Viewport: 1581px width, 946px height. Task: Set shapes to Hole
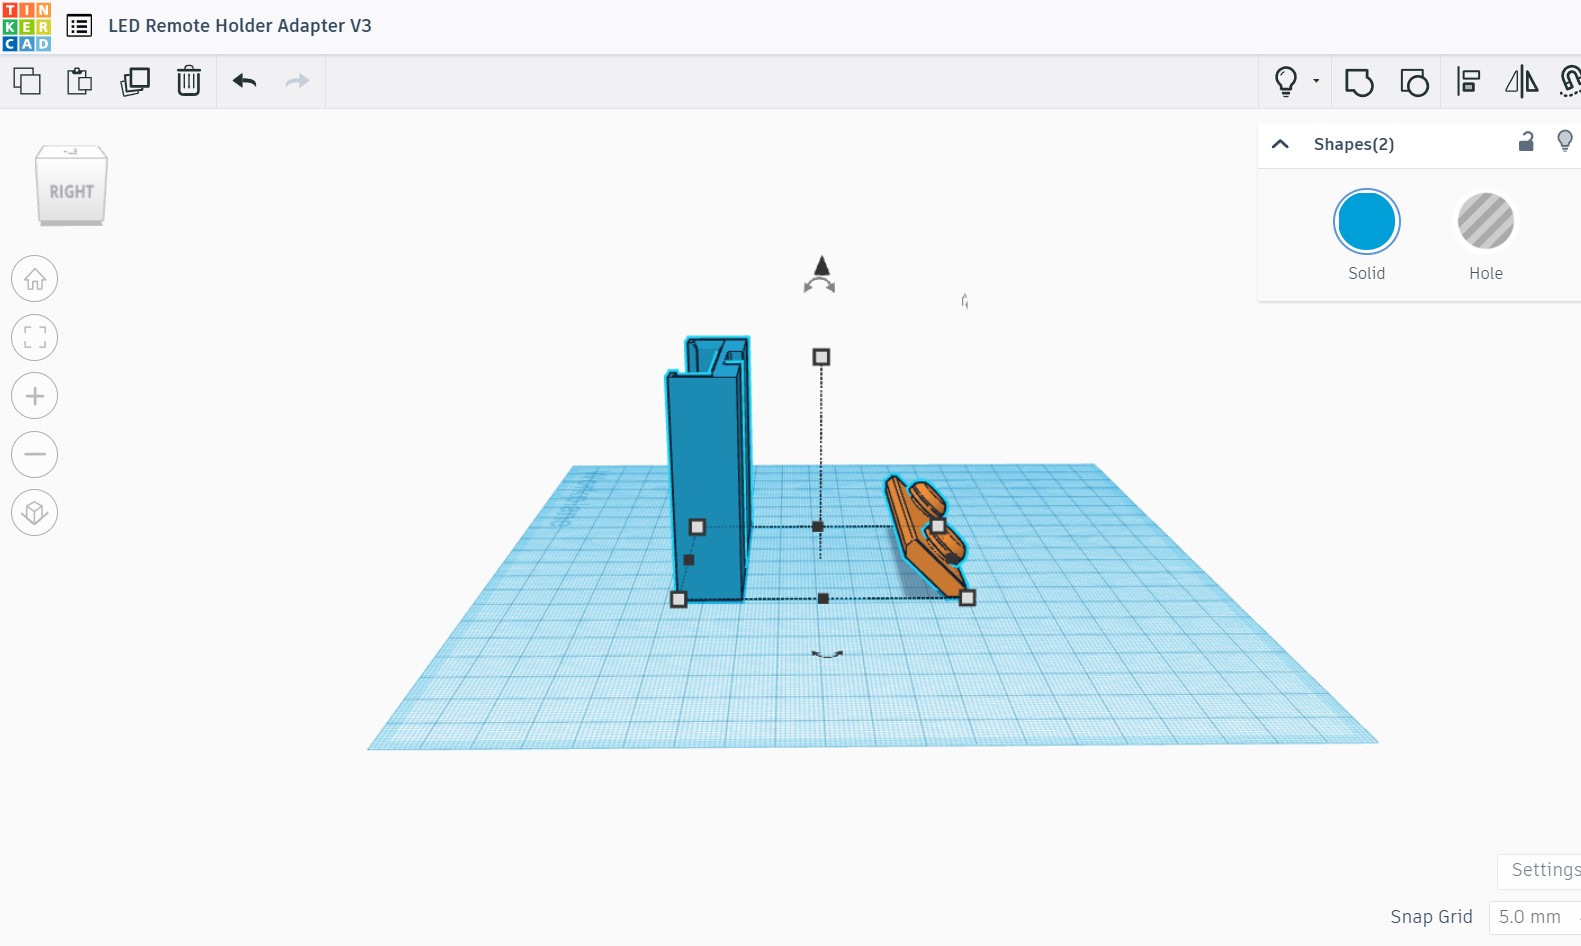point(1485,221)
